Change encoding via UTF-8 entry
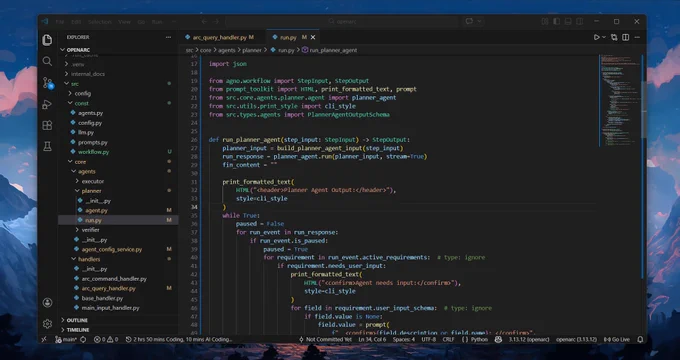 coord(428,339)
